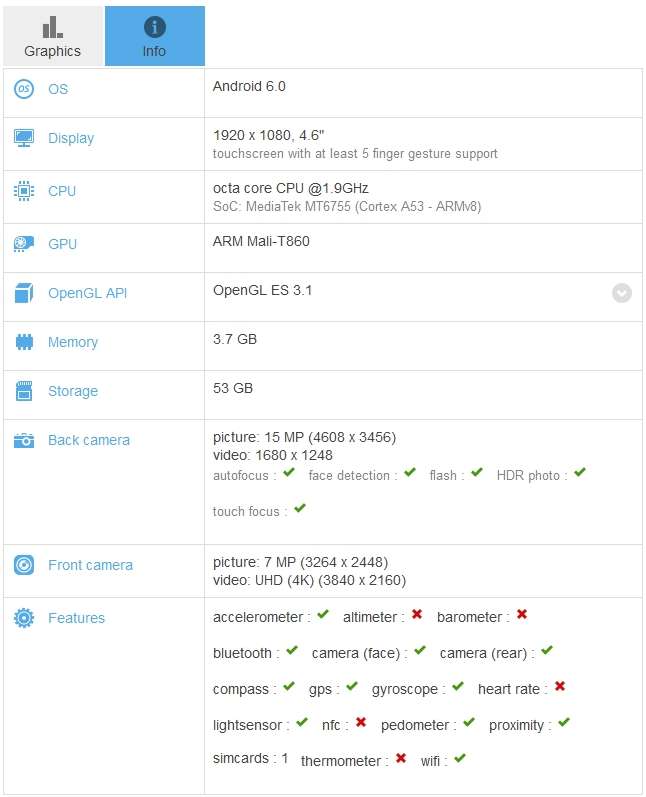Click the CPU chip icon
The image size is (646, 797).
(x=24, y=191)
